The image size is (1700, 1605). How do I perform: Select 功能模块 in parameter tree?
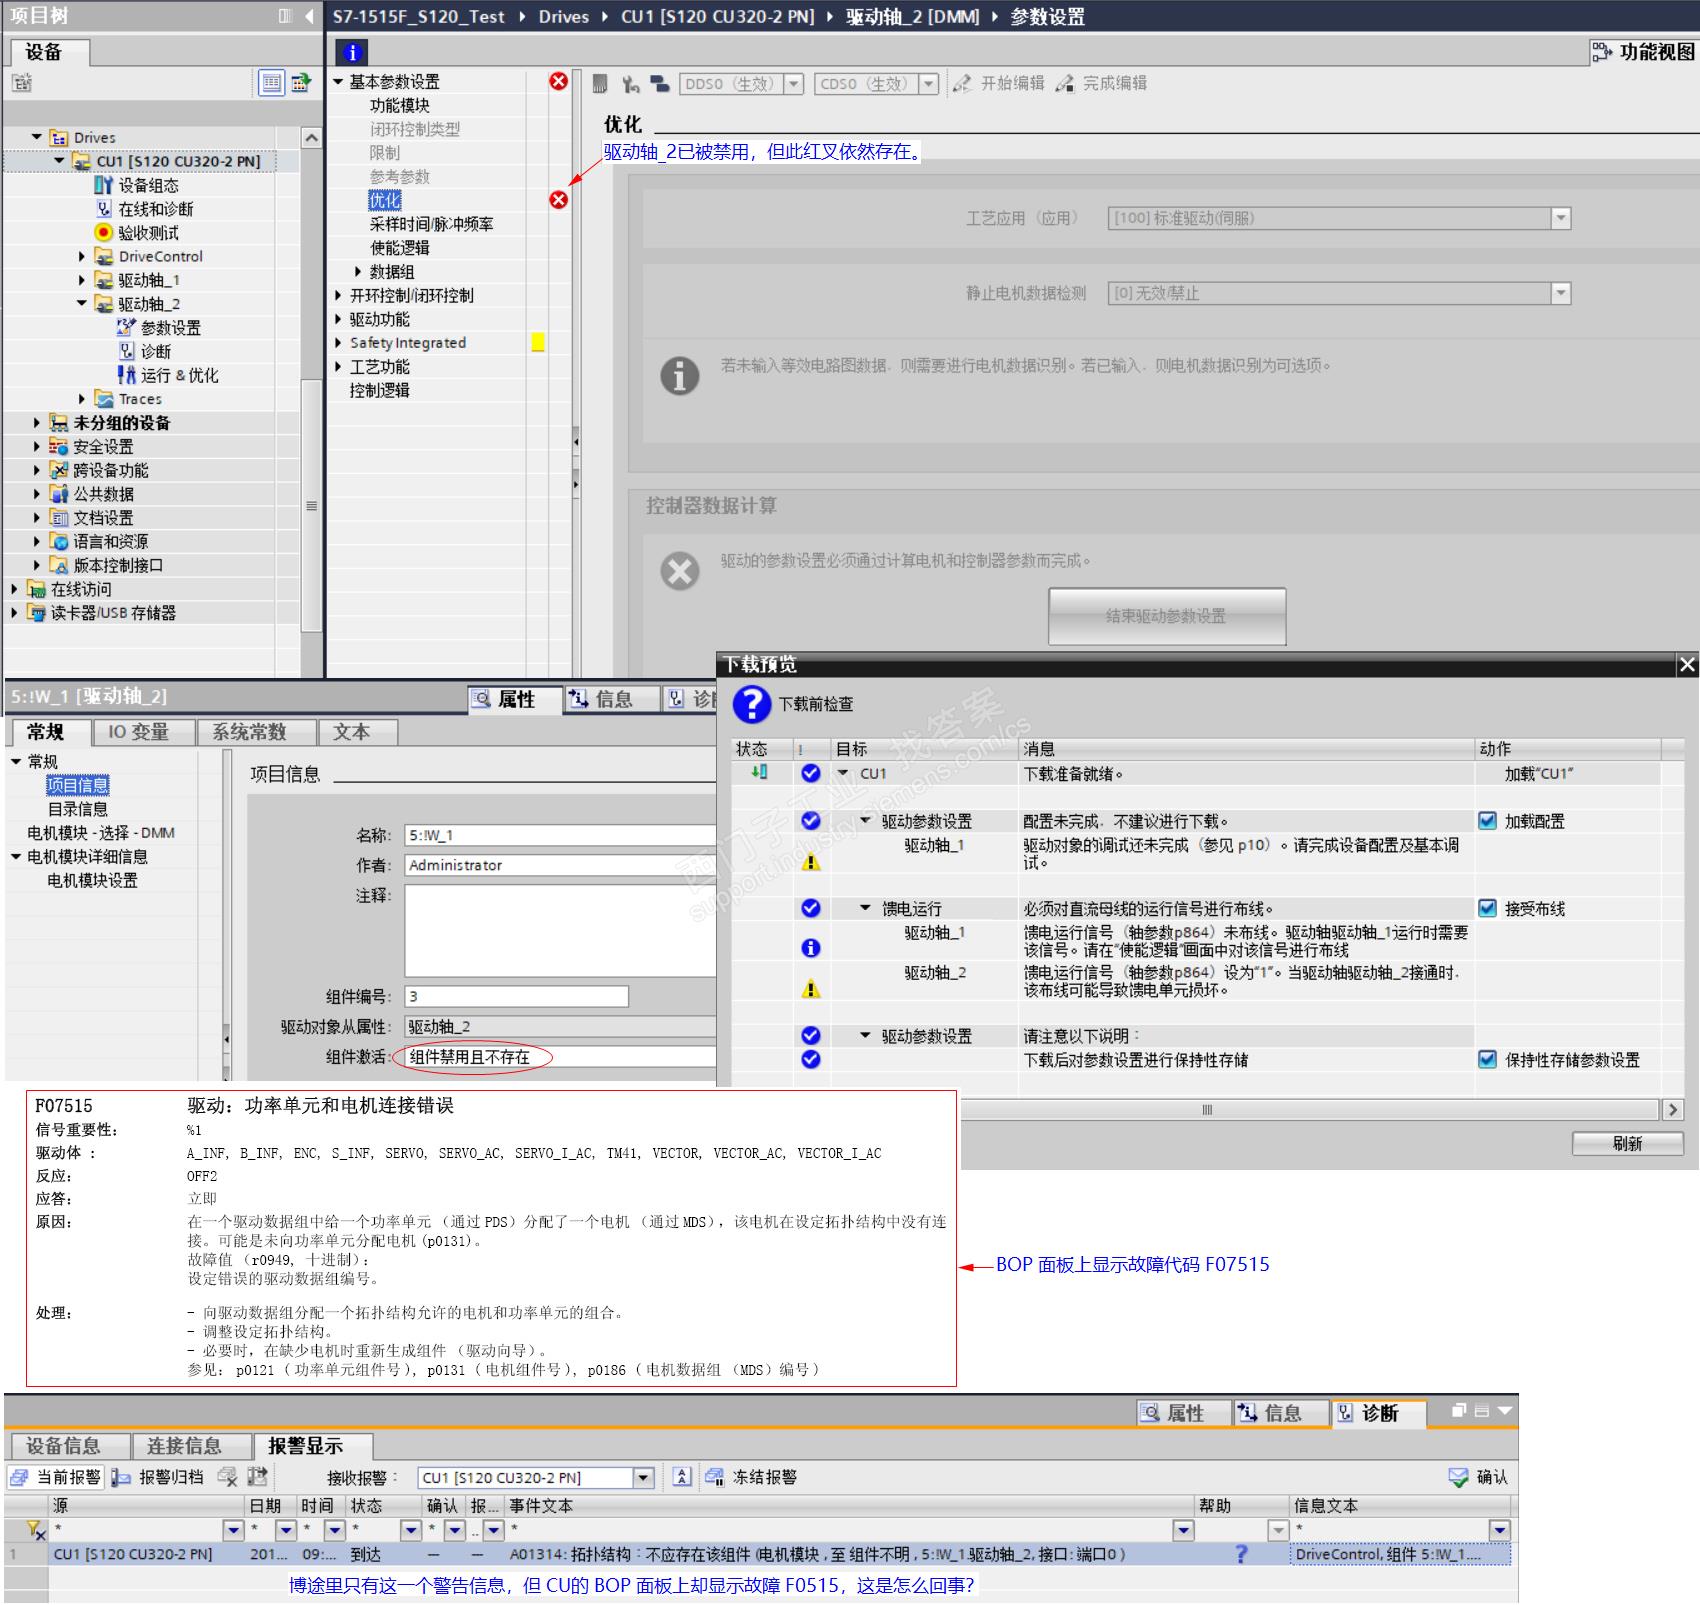(x=400, y=105)
